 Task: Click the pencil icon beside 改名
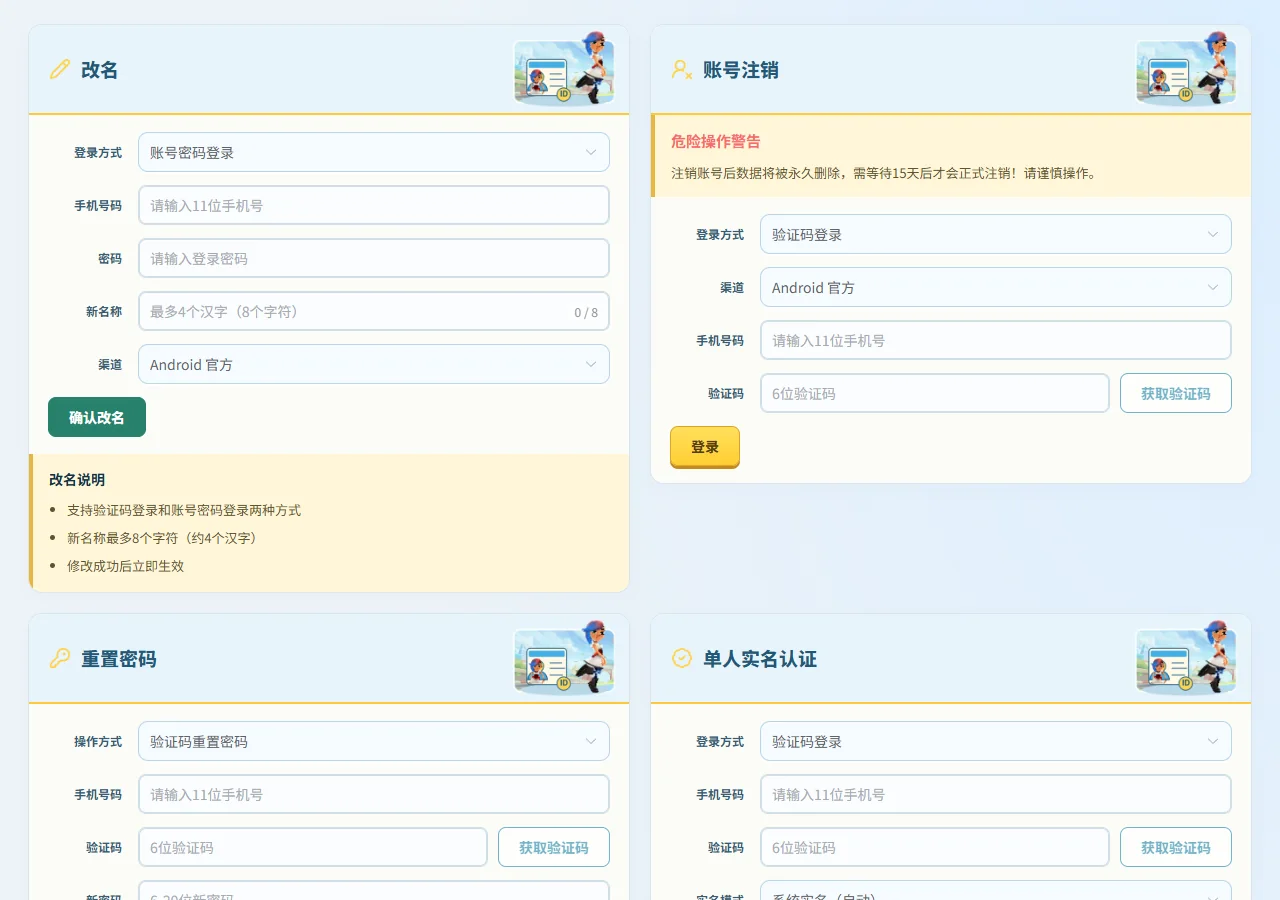click(60, 69)
